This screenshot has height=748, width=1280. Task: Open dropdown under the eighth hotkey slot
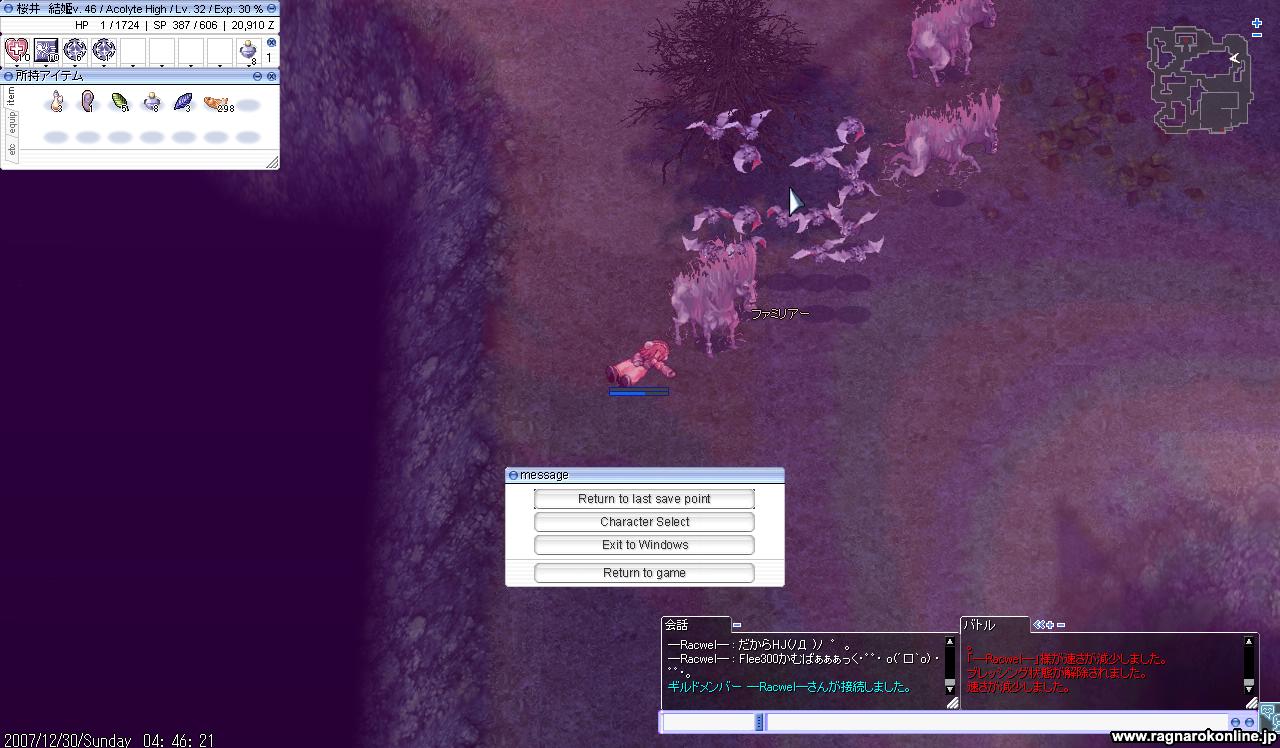tap(220, 67)
